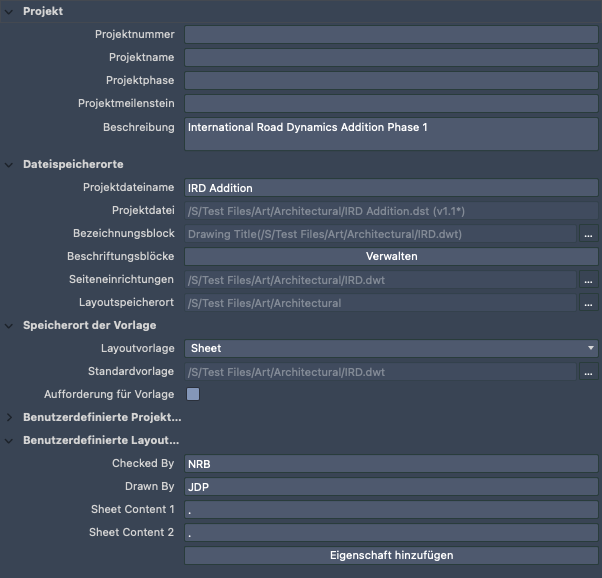Open the Layoutvorlage dropdown
The height and width of the screenshot is (578, 602).
coord(392,349)
